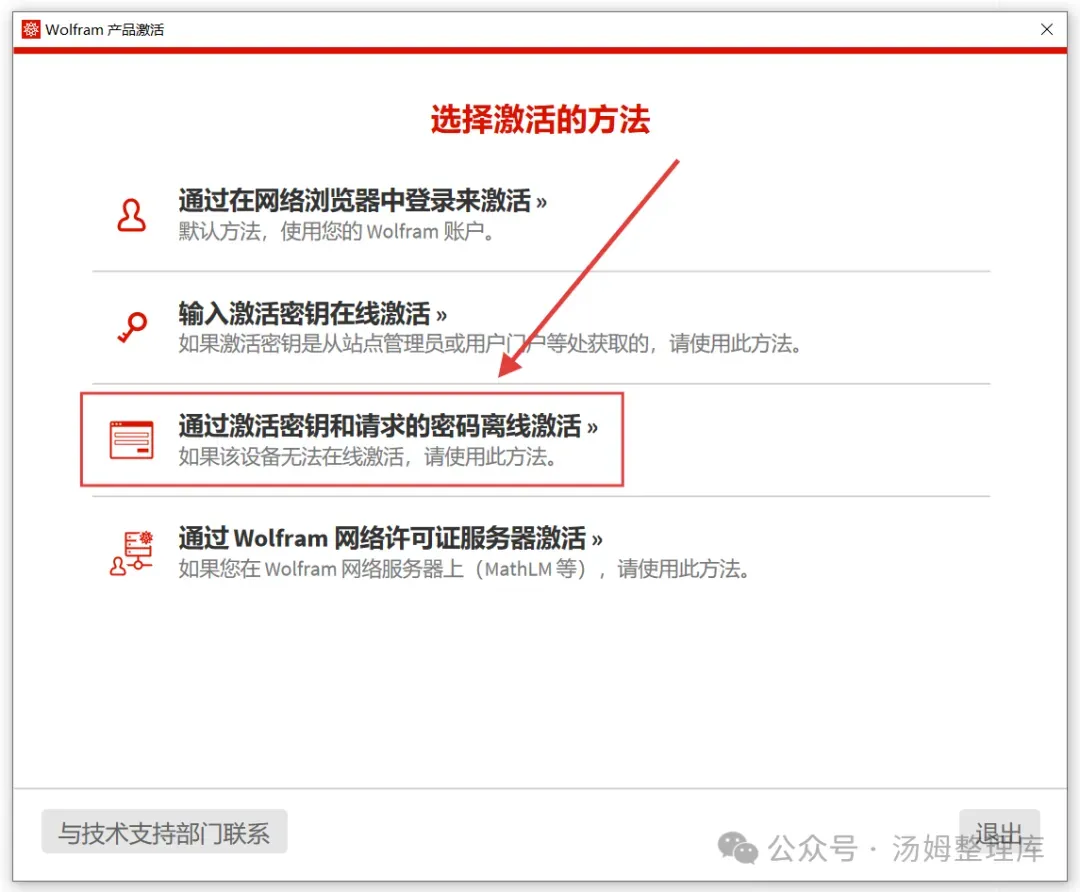Choose 输入激活密钥在线激活 option

coord(312,313)
